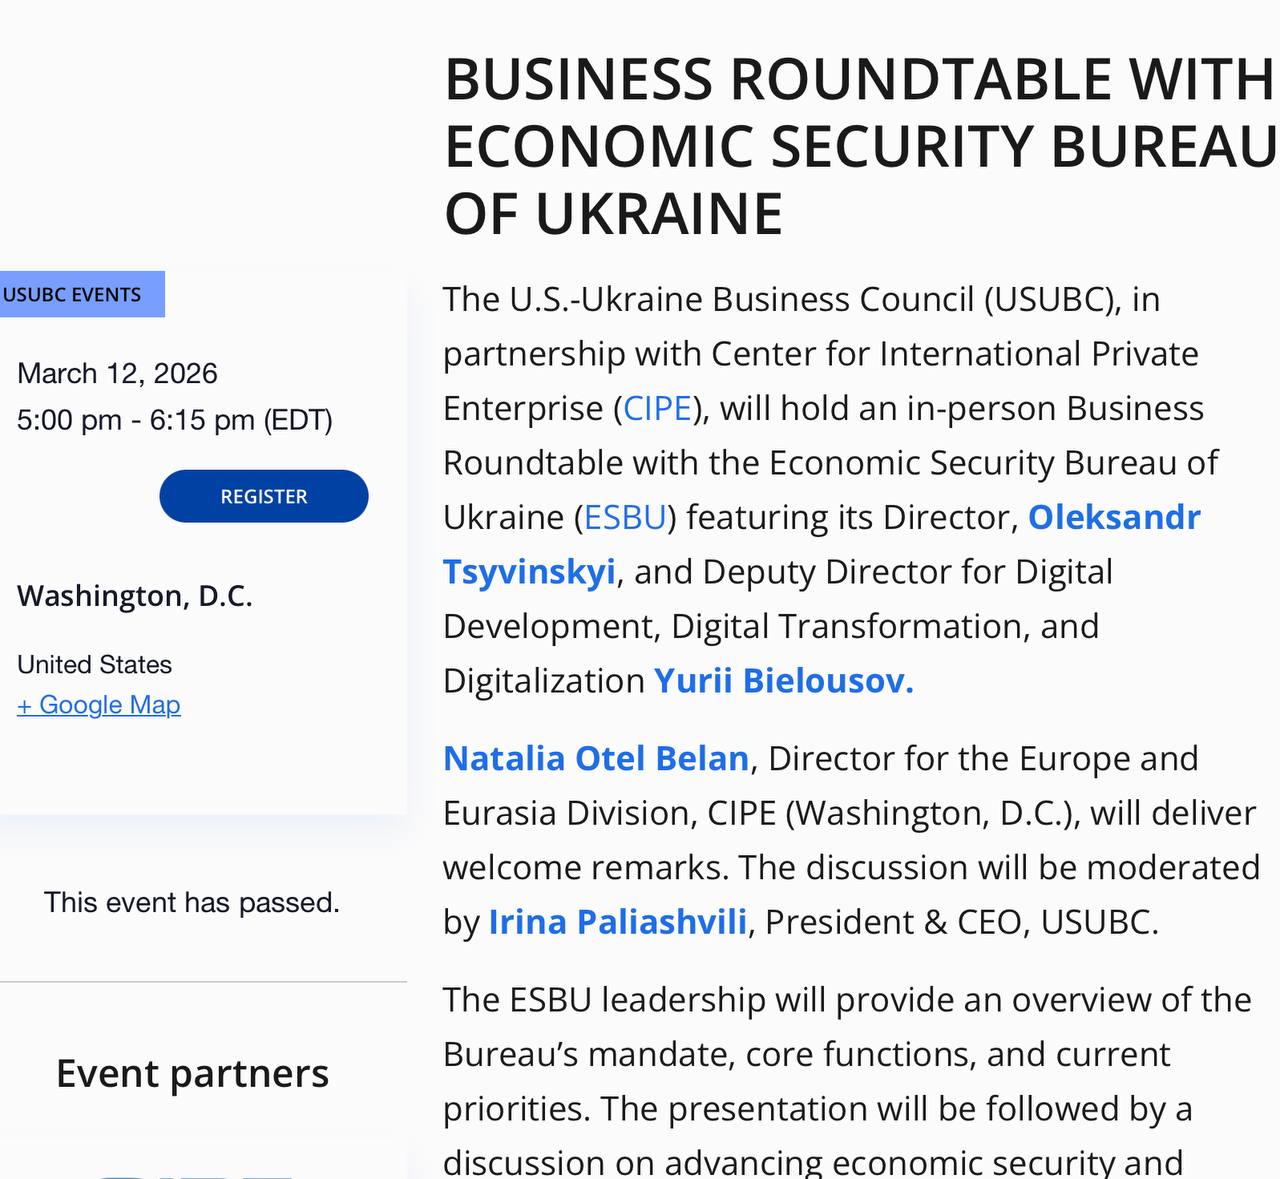Viewport: 1280px width, 1179px height.
Task: Open the CIPE hyperlink in the description
Action: 656,408
